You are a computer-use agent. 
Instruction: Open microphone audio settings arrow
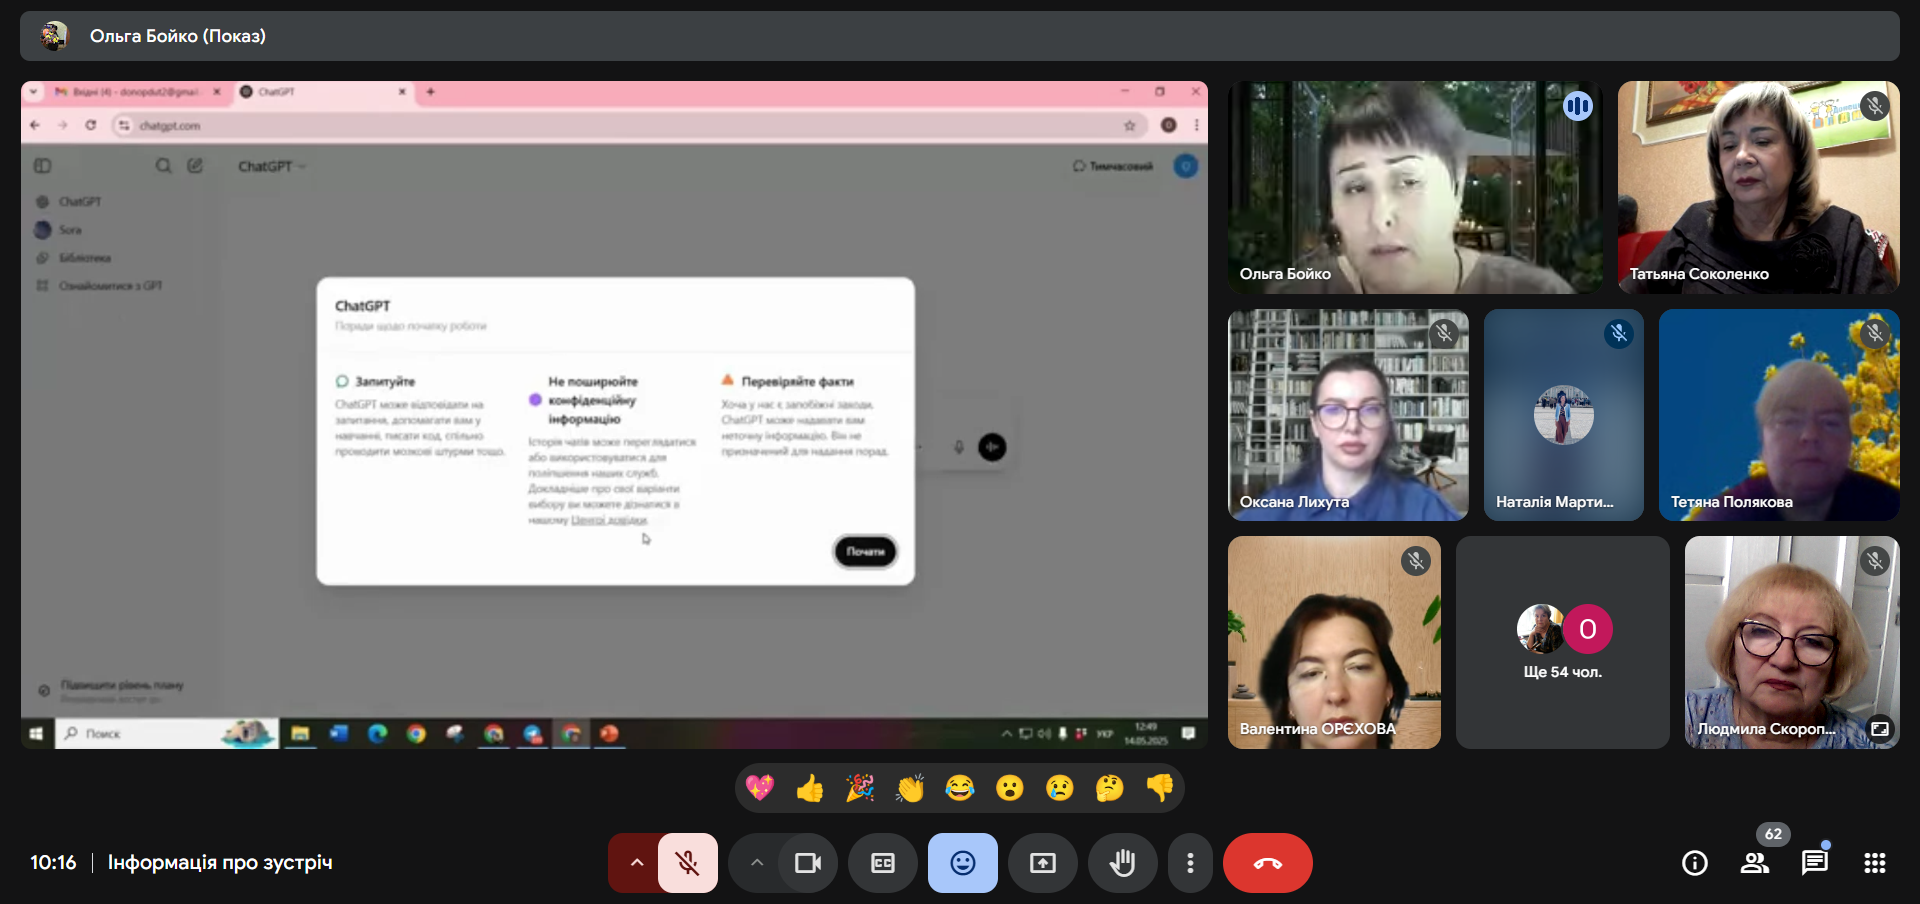point(636,863)
